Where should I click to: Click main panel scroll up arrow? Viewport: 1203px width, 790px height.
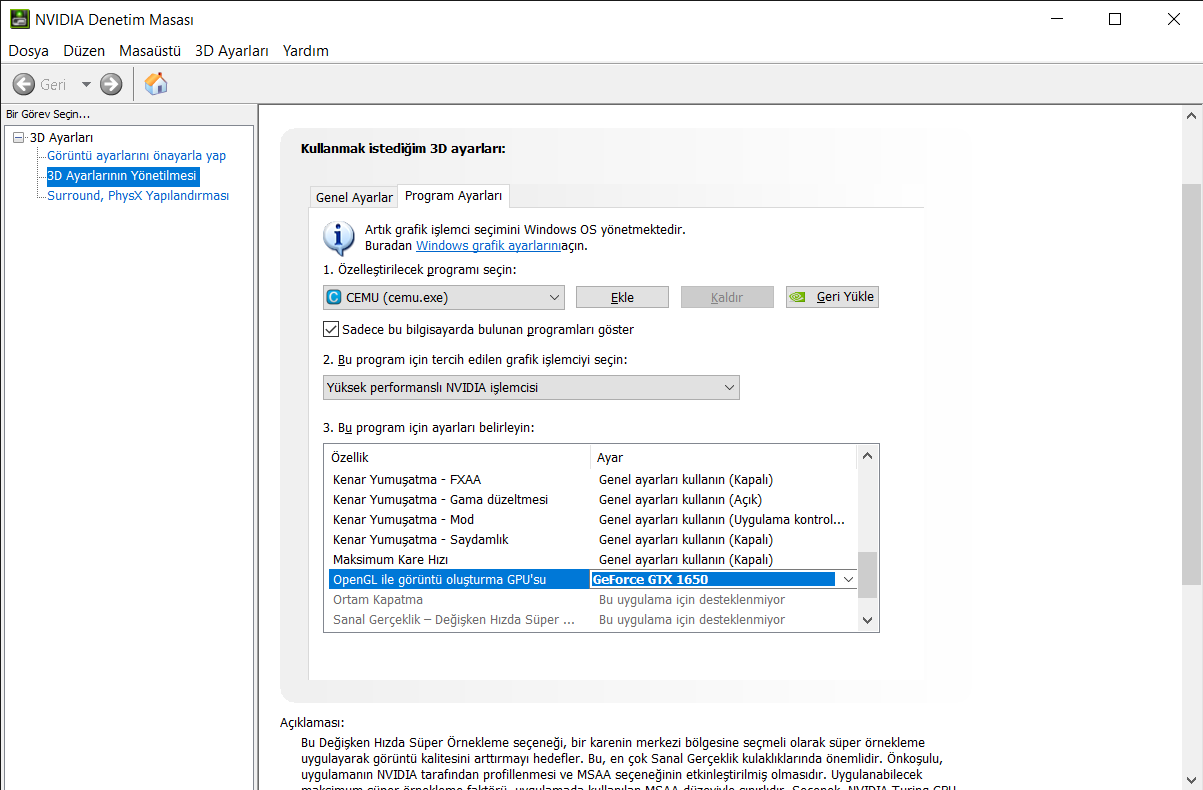click(x=1192, y=114)
